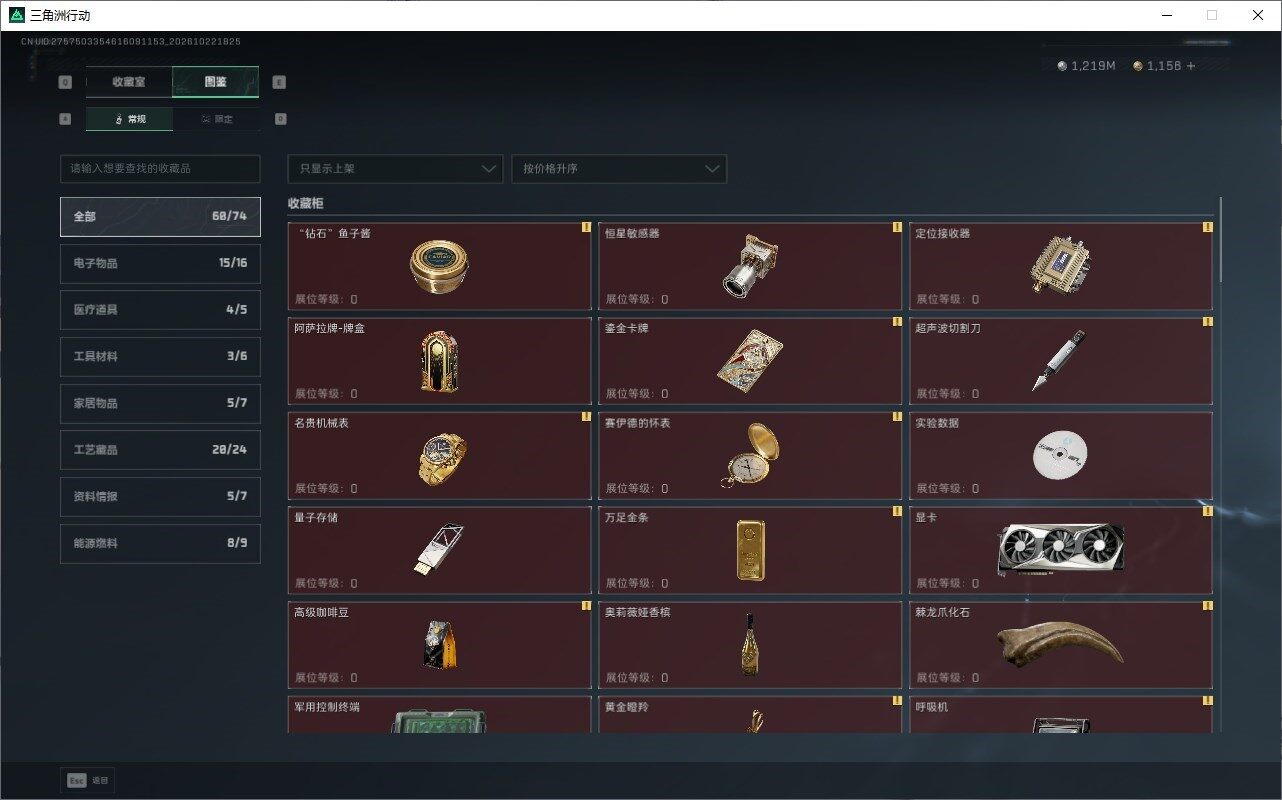
Task: Switch to the 图鉴 tab
Action: pyautogui.click(x=215, y=82)
